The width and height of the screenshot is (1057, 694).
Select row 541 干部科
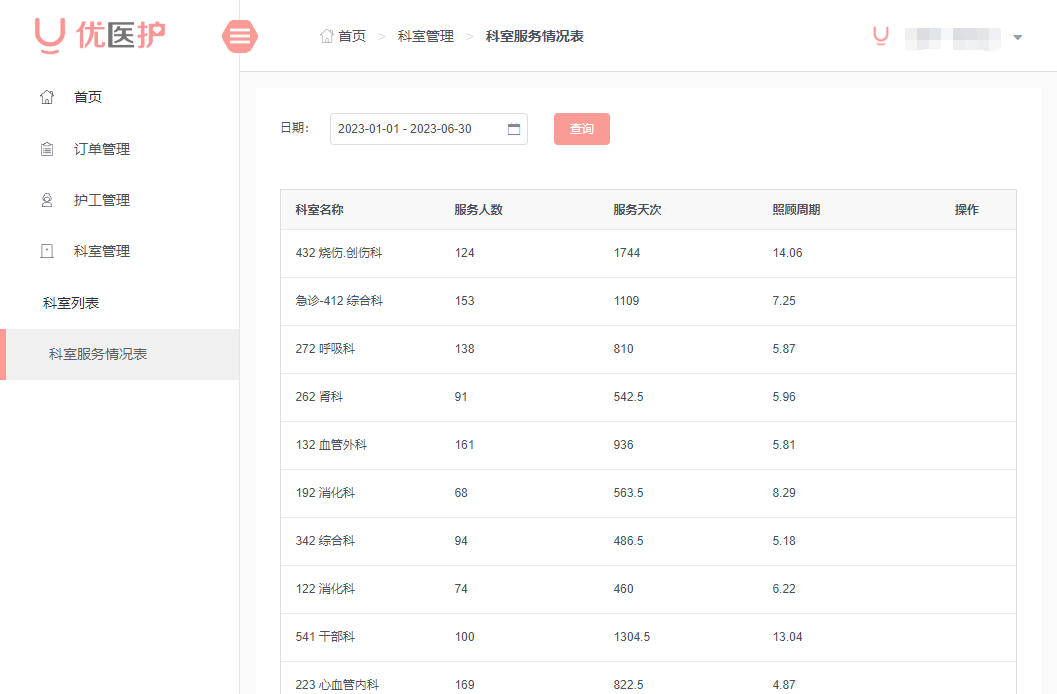tap(648, 637)
